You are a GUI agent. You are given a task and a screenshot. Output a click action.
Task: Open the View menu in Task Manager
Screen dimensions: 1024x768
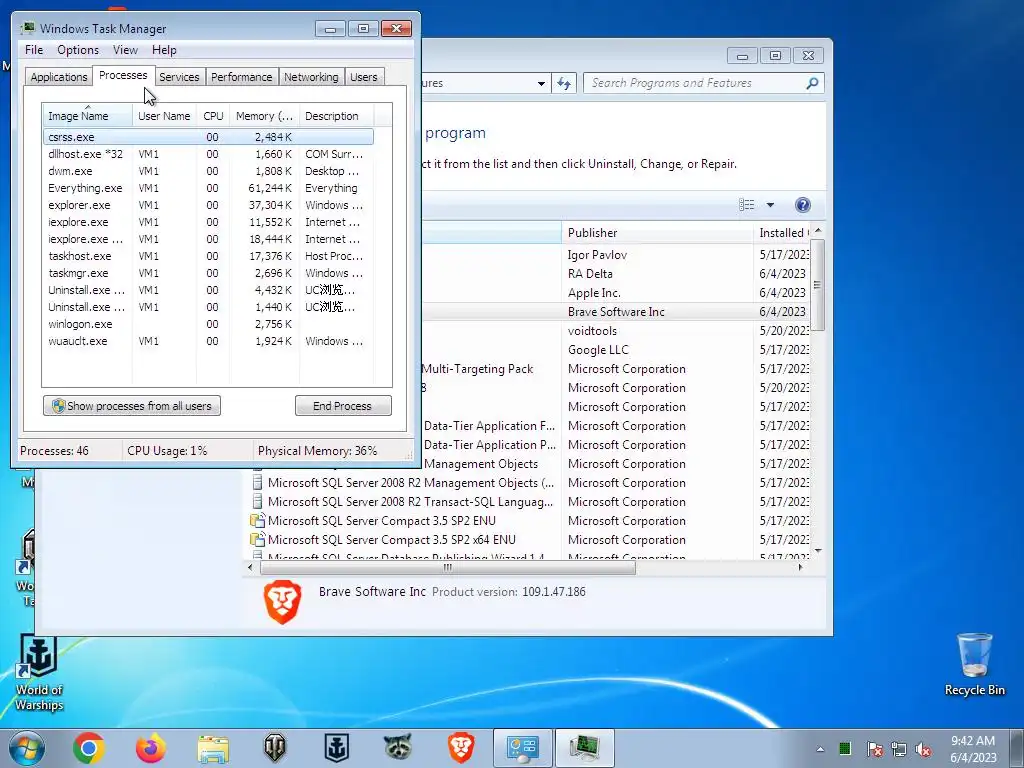125,50
